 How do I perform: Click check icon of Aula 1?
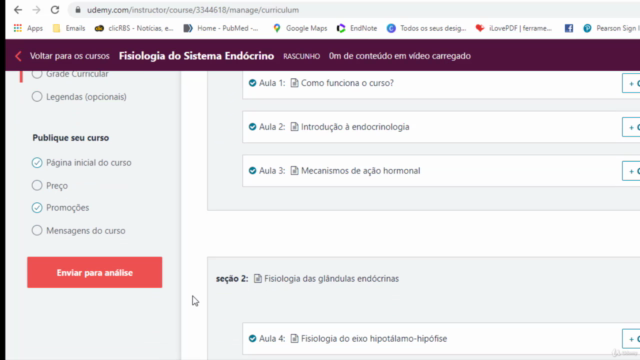click(252, 83)
